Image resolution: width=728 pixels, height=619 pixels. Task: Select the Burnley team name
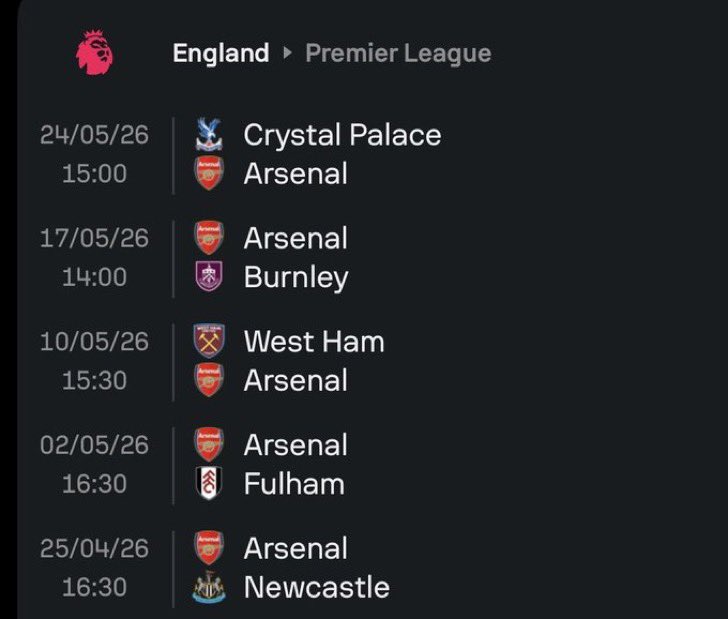coord(296,278)
